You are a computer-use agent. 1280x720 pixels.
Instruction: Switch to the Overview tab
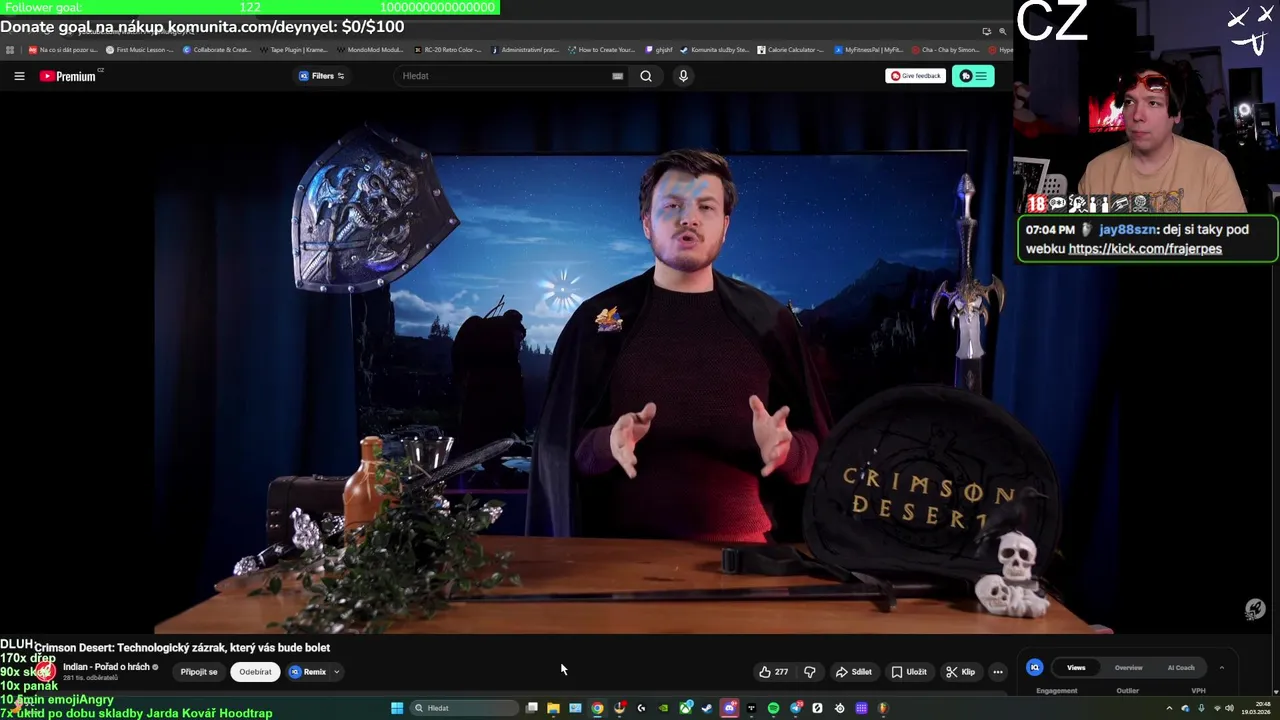tap(1128, 667)
